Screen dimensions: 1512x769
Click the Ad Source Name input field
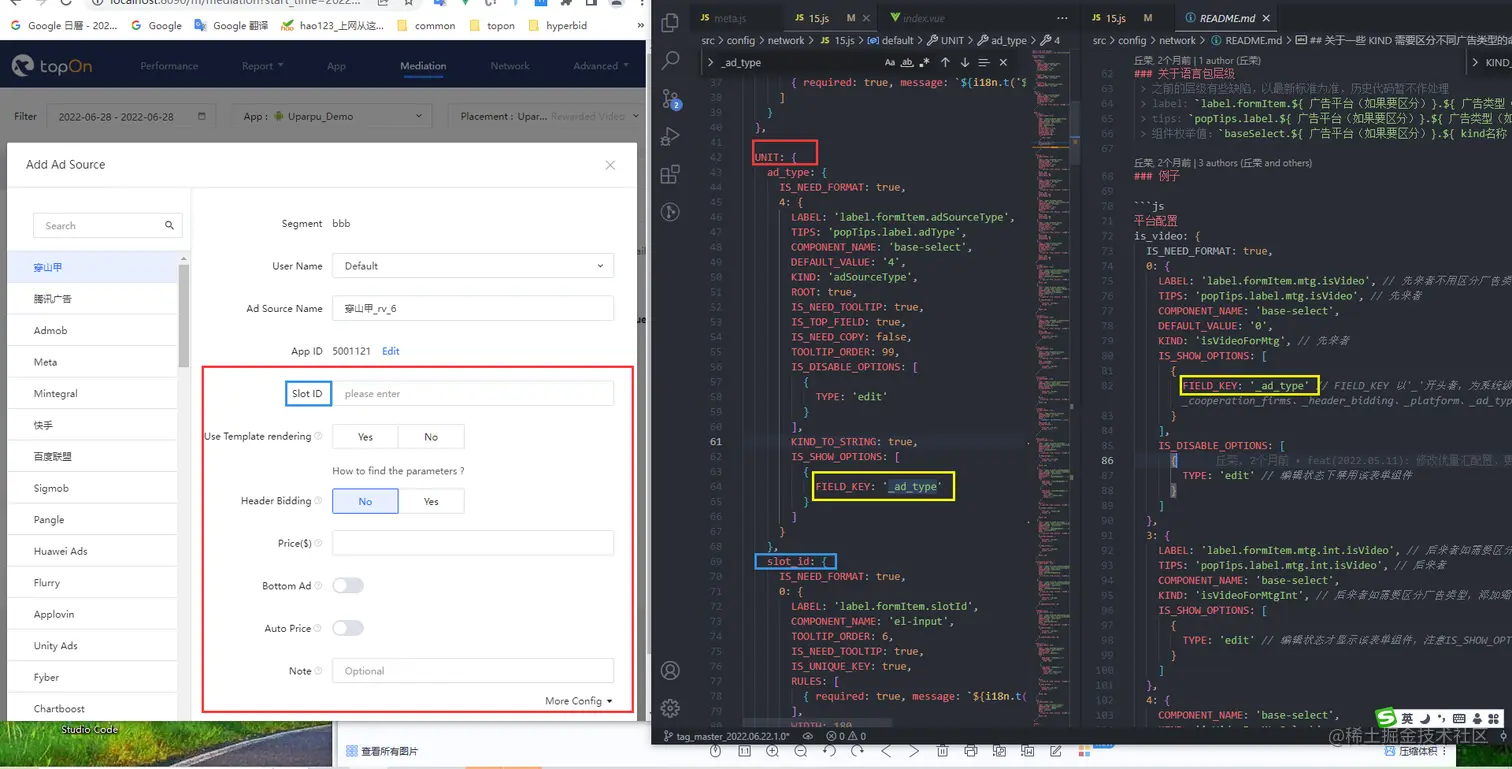tap(473, 308)
